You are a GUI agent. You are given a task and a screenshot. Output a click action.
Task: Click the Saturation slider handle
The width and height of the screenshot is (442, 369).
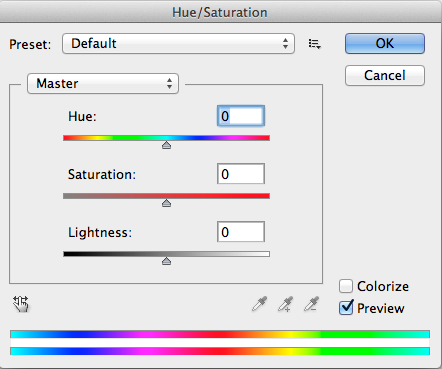(166, 203)
